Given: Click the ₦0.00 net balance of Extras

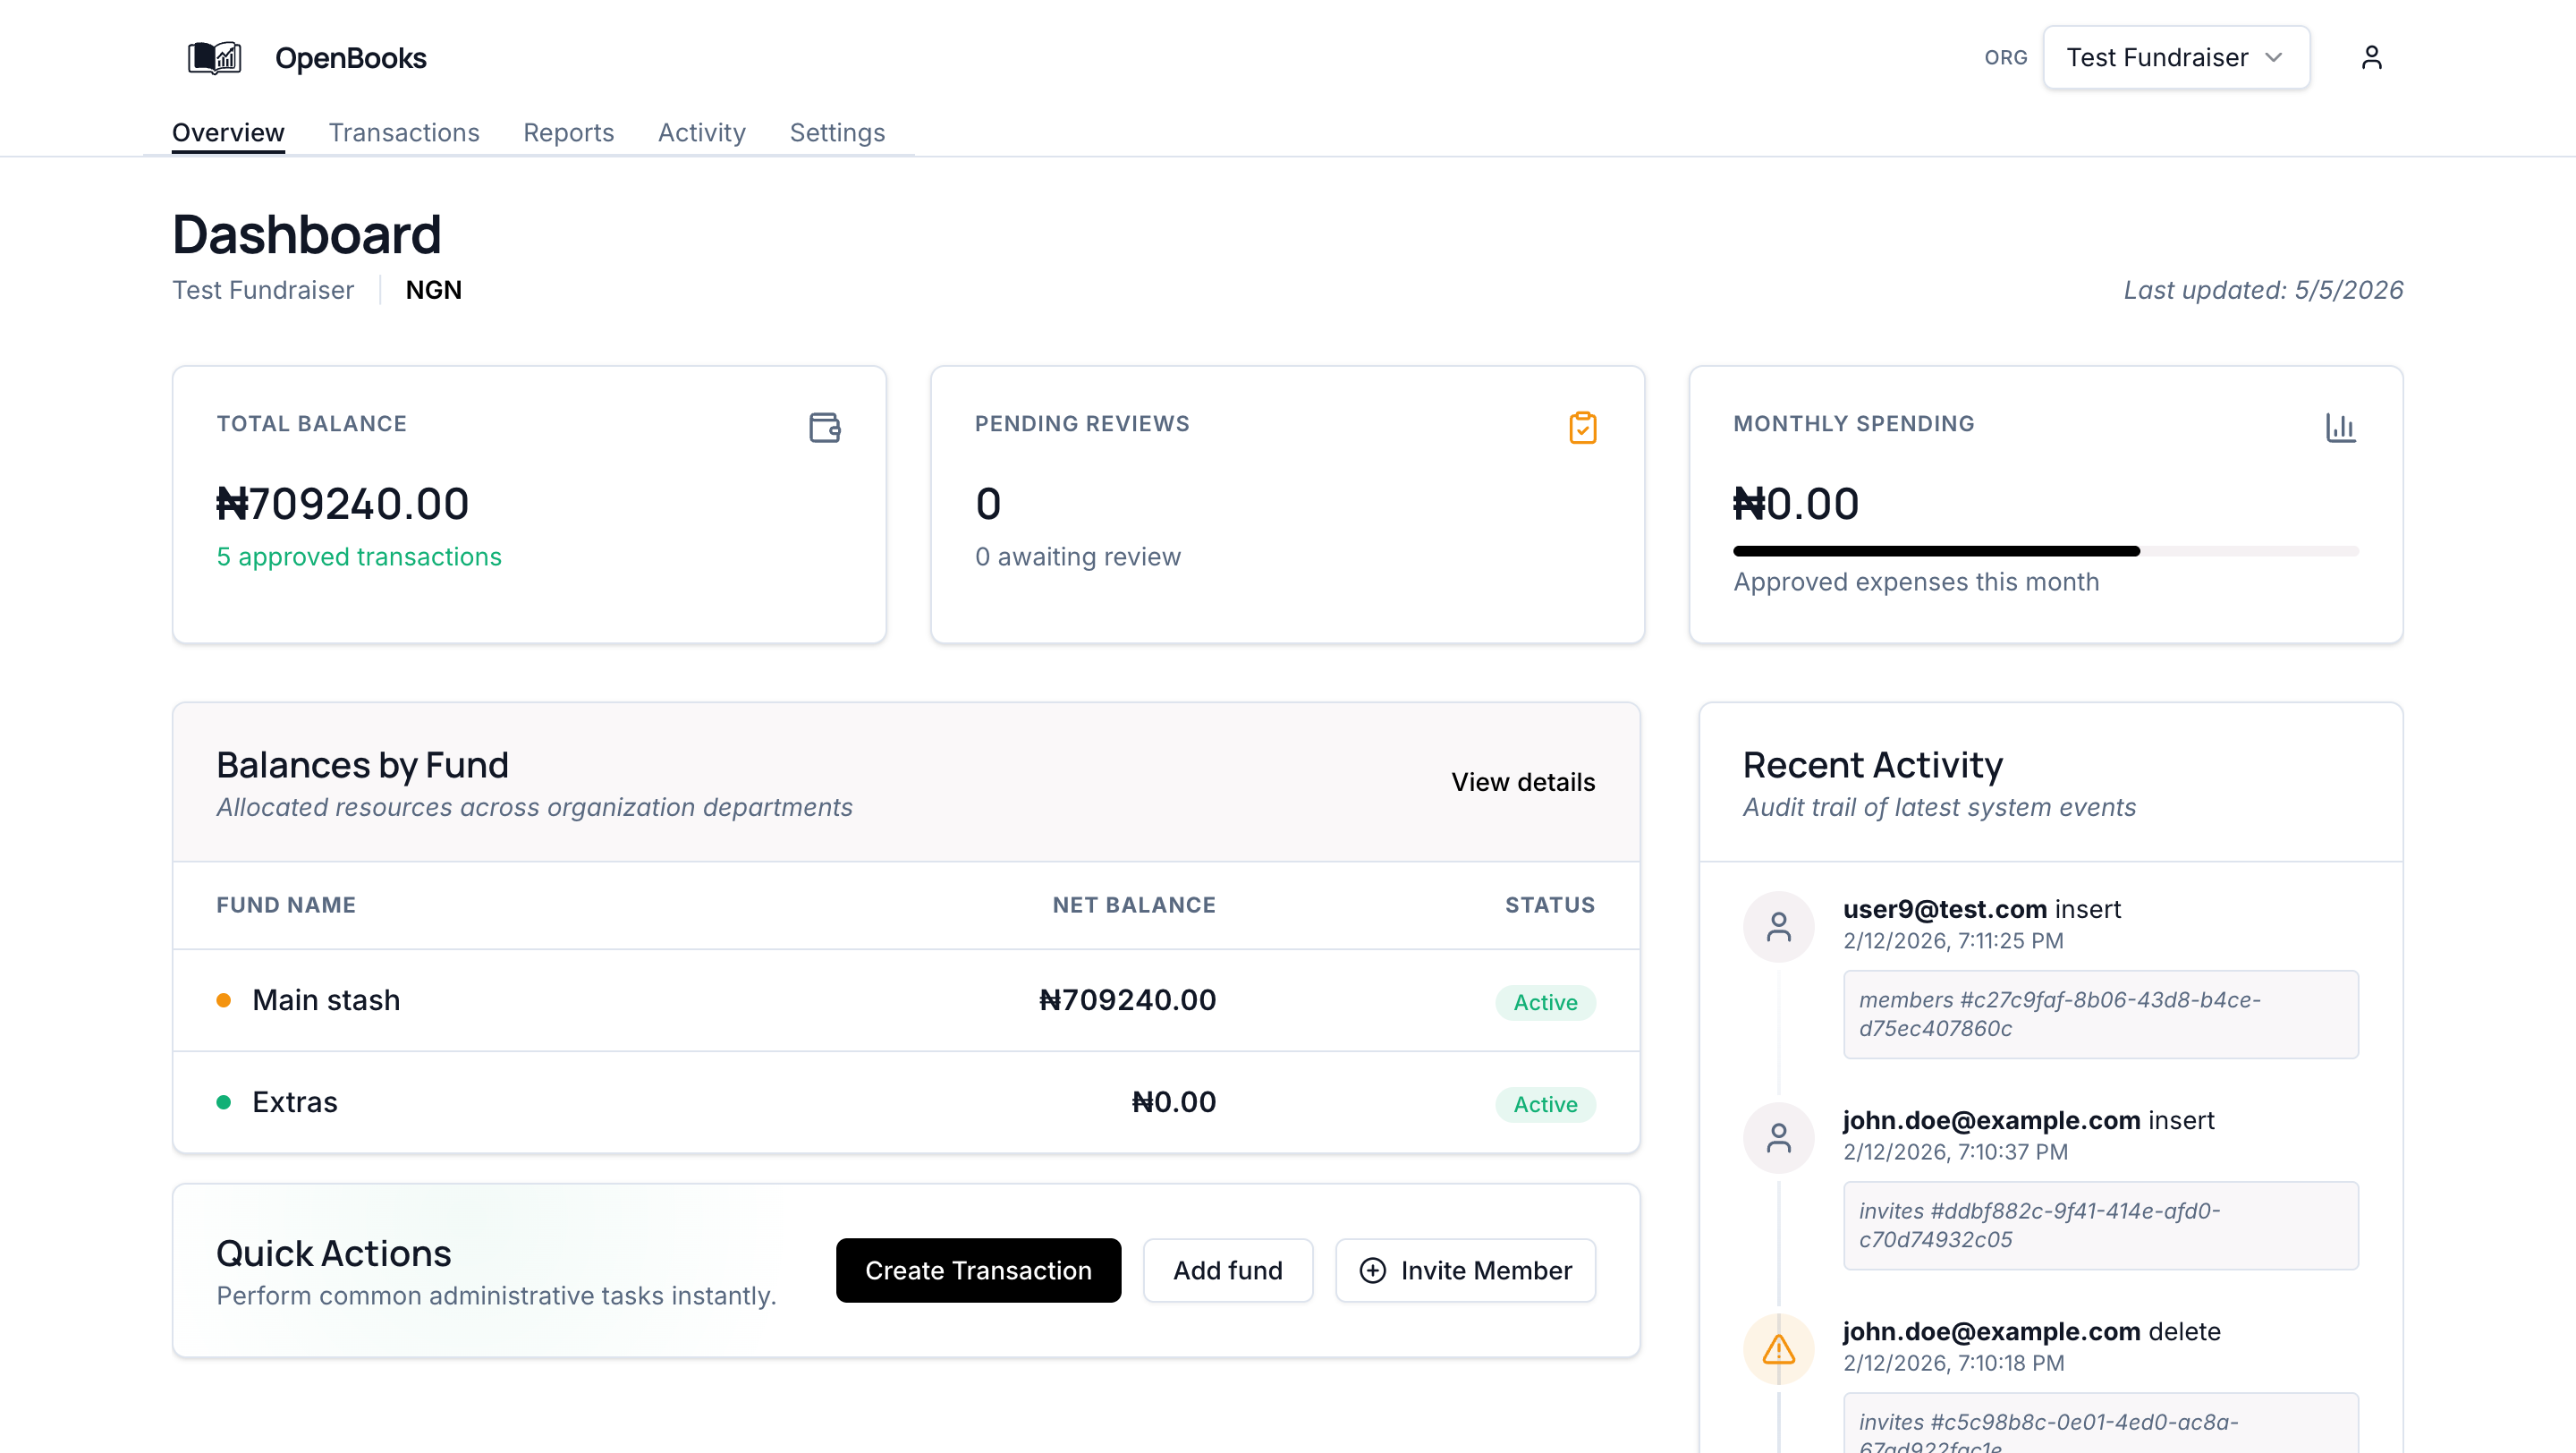Looking at the screenshot, I should pyautogui.click(x=1173, y=1102).
